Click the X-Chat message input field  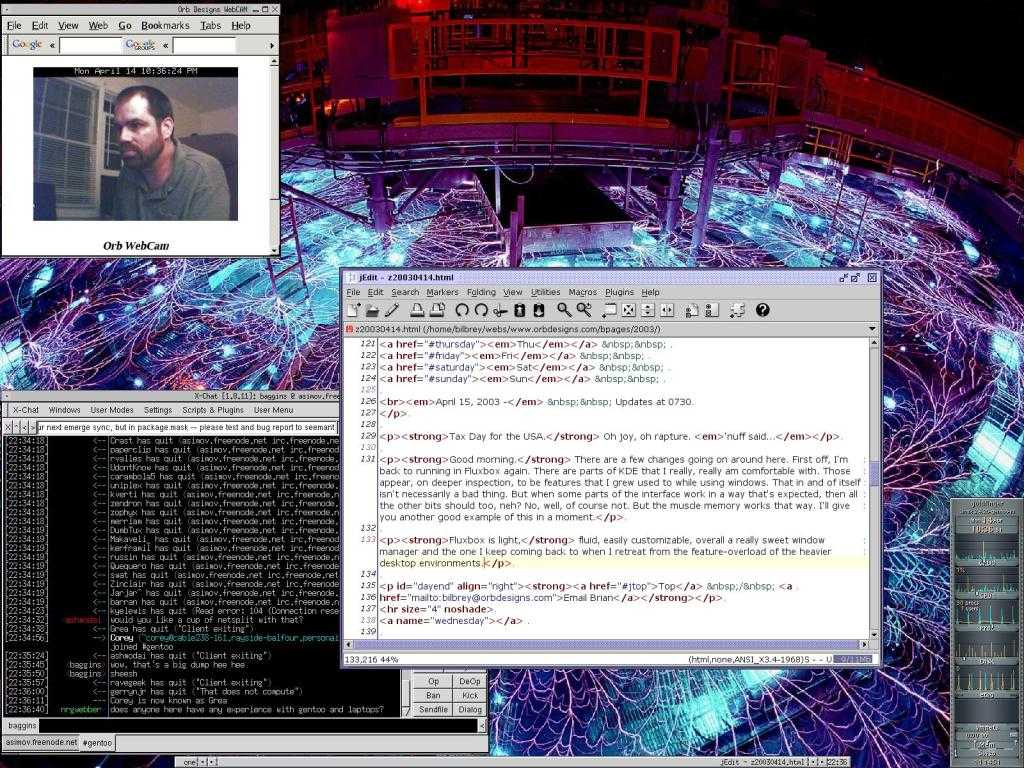pos(260,725)
